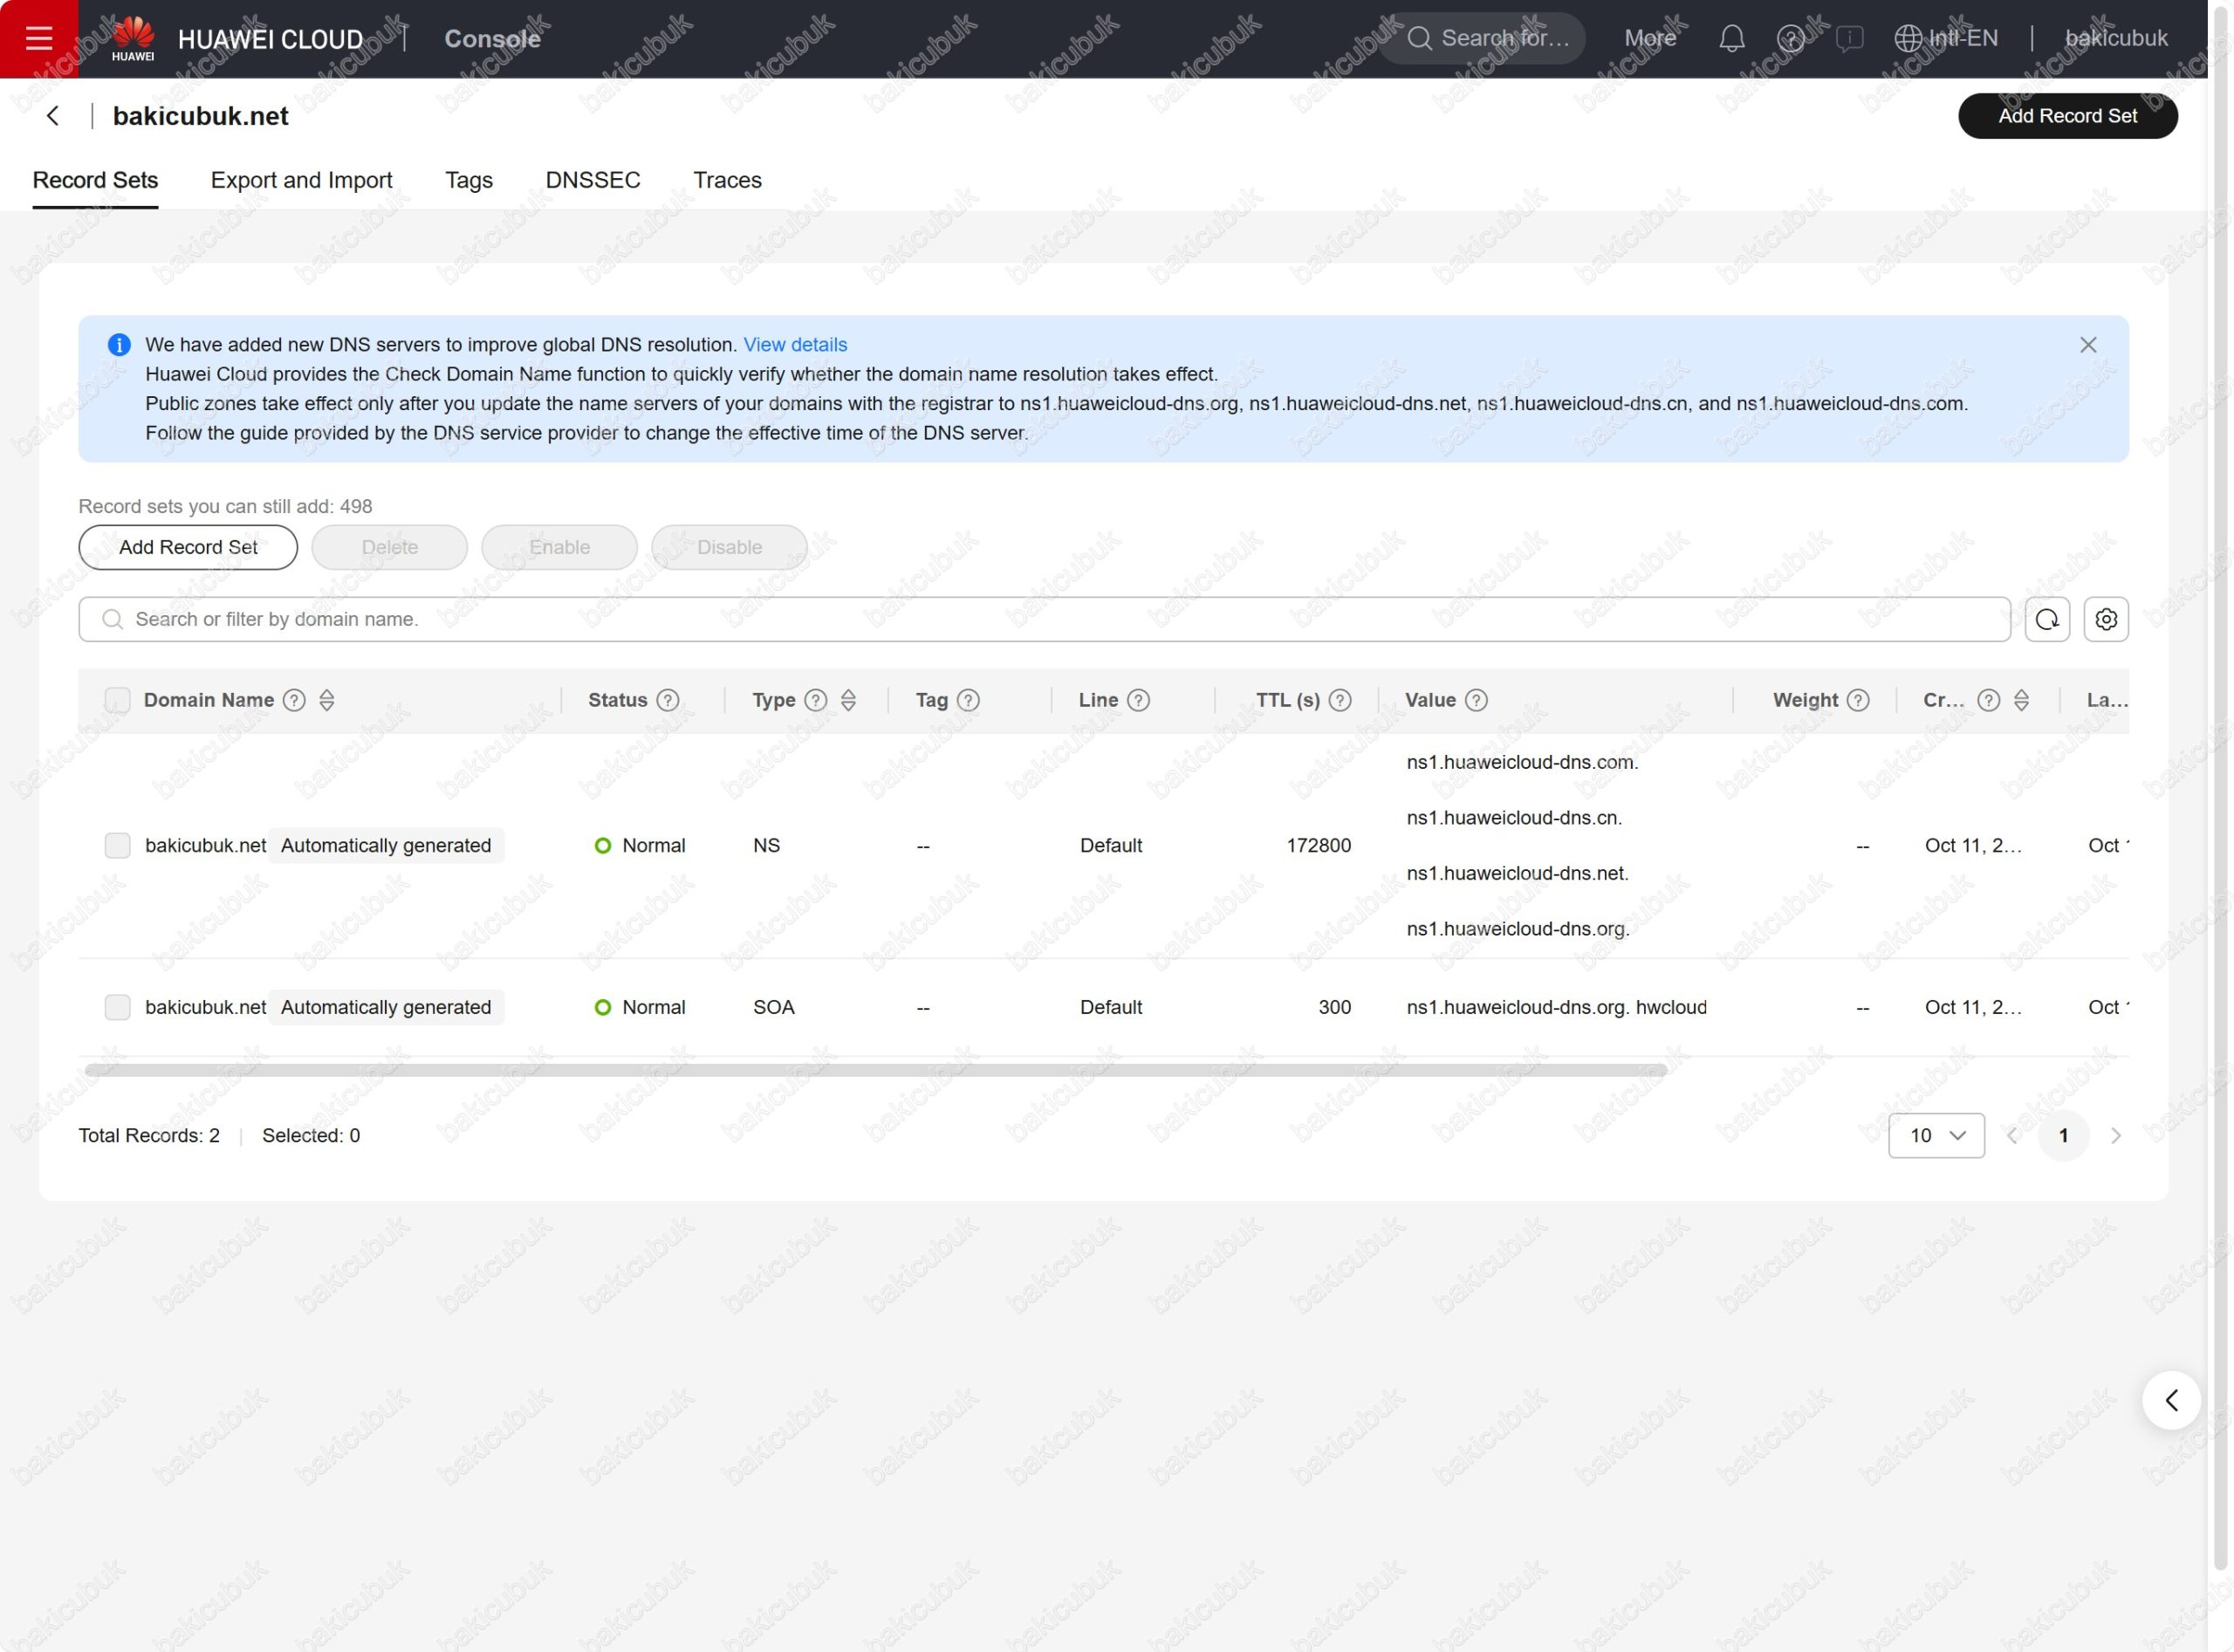Viewport: 2234px width, 1652px height.
Task: Go back using the left arrow icon
Action: [53, 116]
